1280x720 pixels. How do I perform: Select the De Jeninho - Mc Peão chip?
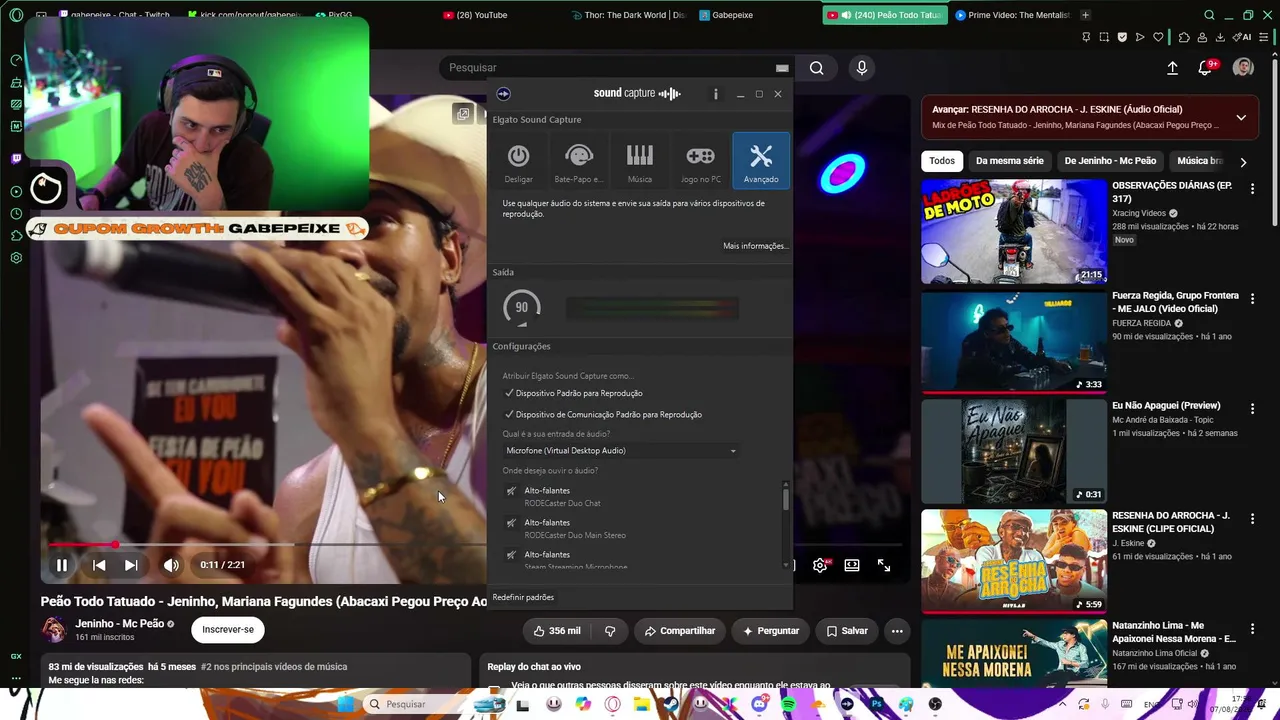click(x=1110, y=161)
